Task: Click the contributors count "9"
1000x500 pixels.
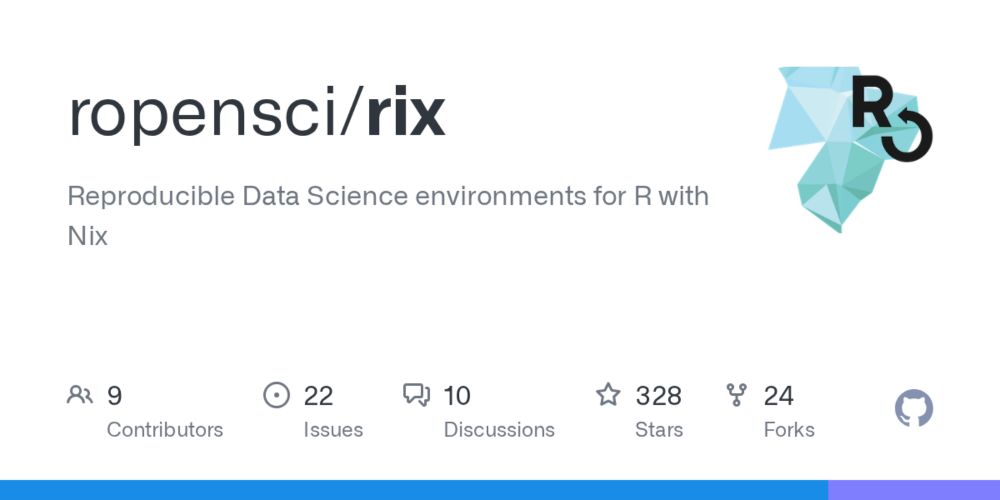Action: click(x=114, y=396)
